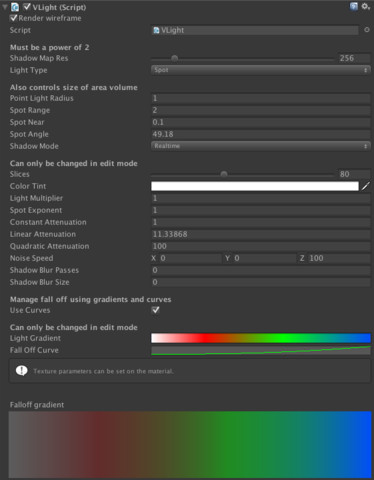The image size is (374, 480).
Task: Click the Shadow Blur Passes field
Action: click(x=261, y=270)
